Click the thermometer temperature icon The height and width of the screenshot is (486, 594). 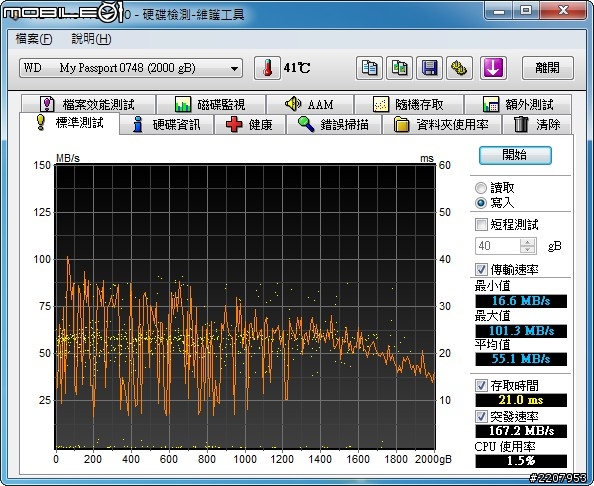point(267,68)
